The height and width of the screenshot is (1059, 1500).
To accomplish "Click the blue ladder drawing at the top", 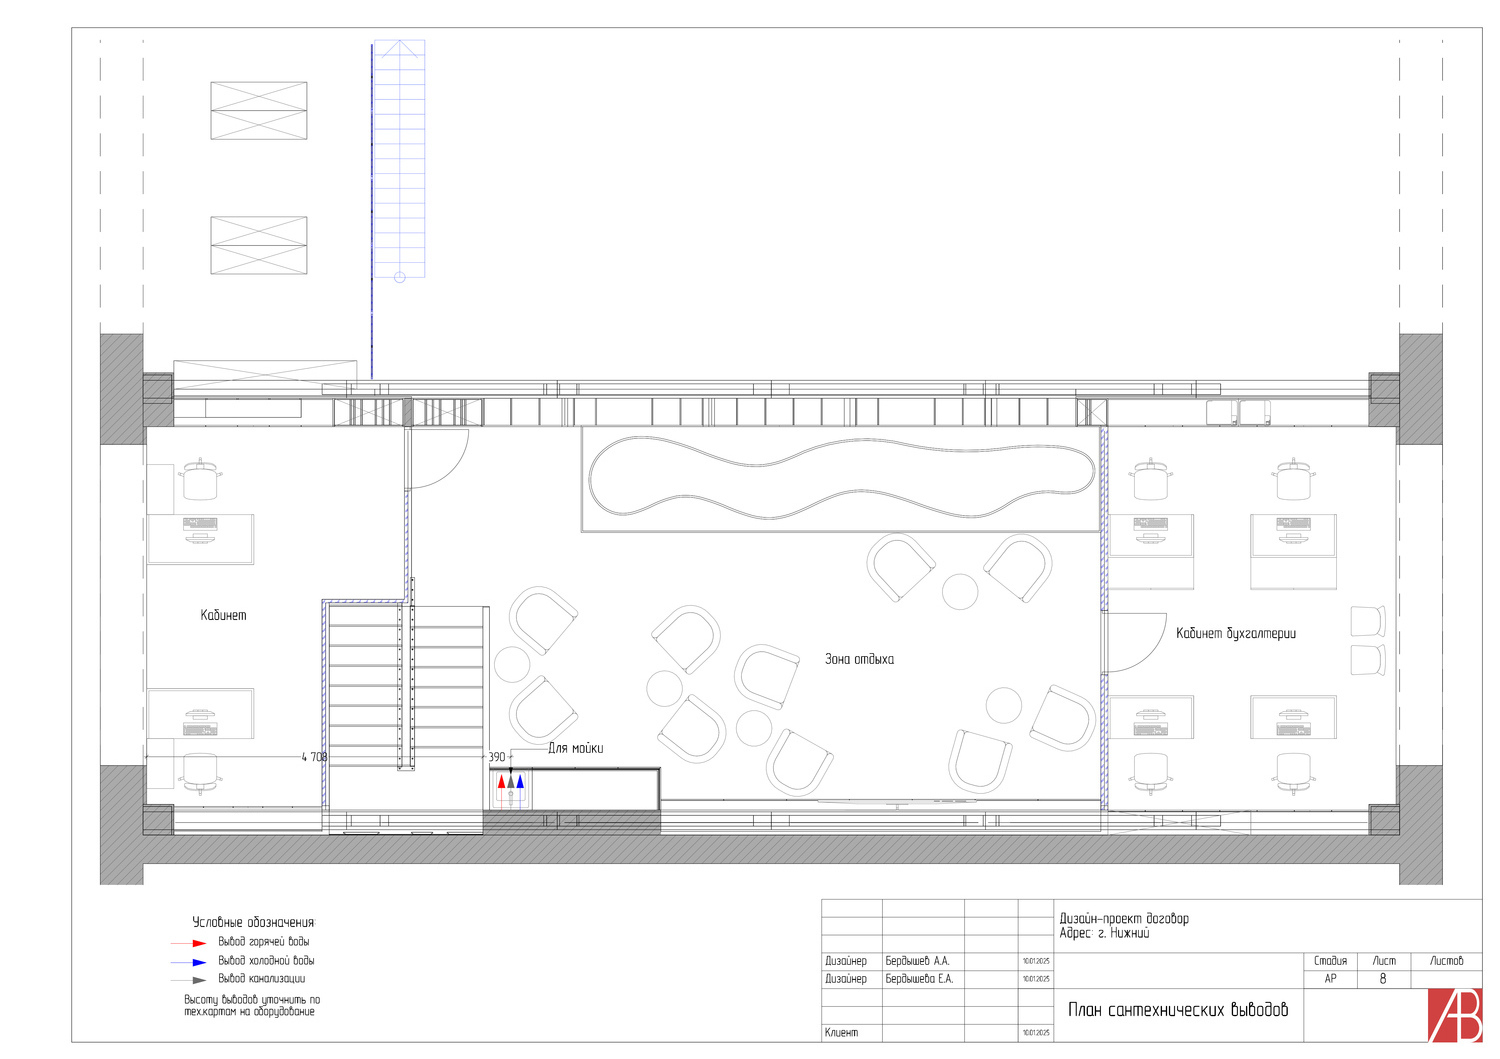I will (399, 160).
